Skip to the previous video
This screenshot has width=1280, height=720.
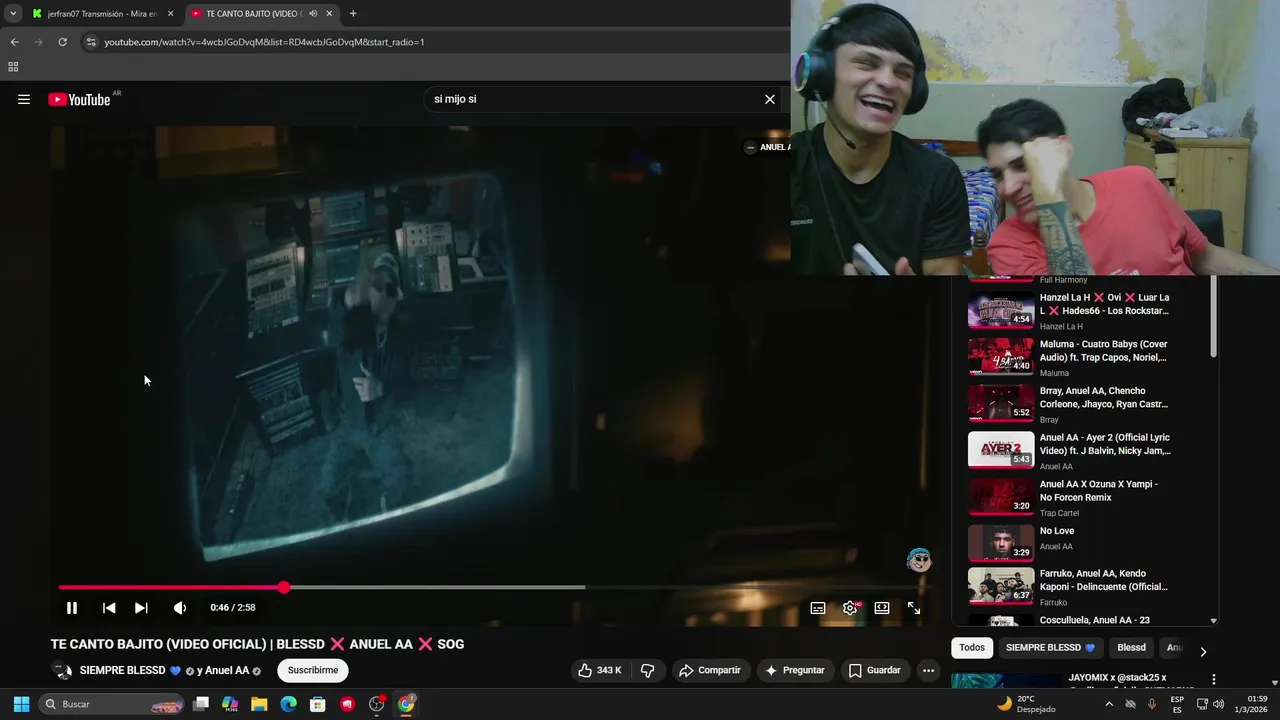click(x=109, y=608)
